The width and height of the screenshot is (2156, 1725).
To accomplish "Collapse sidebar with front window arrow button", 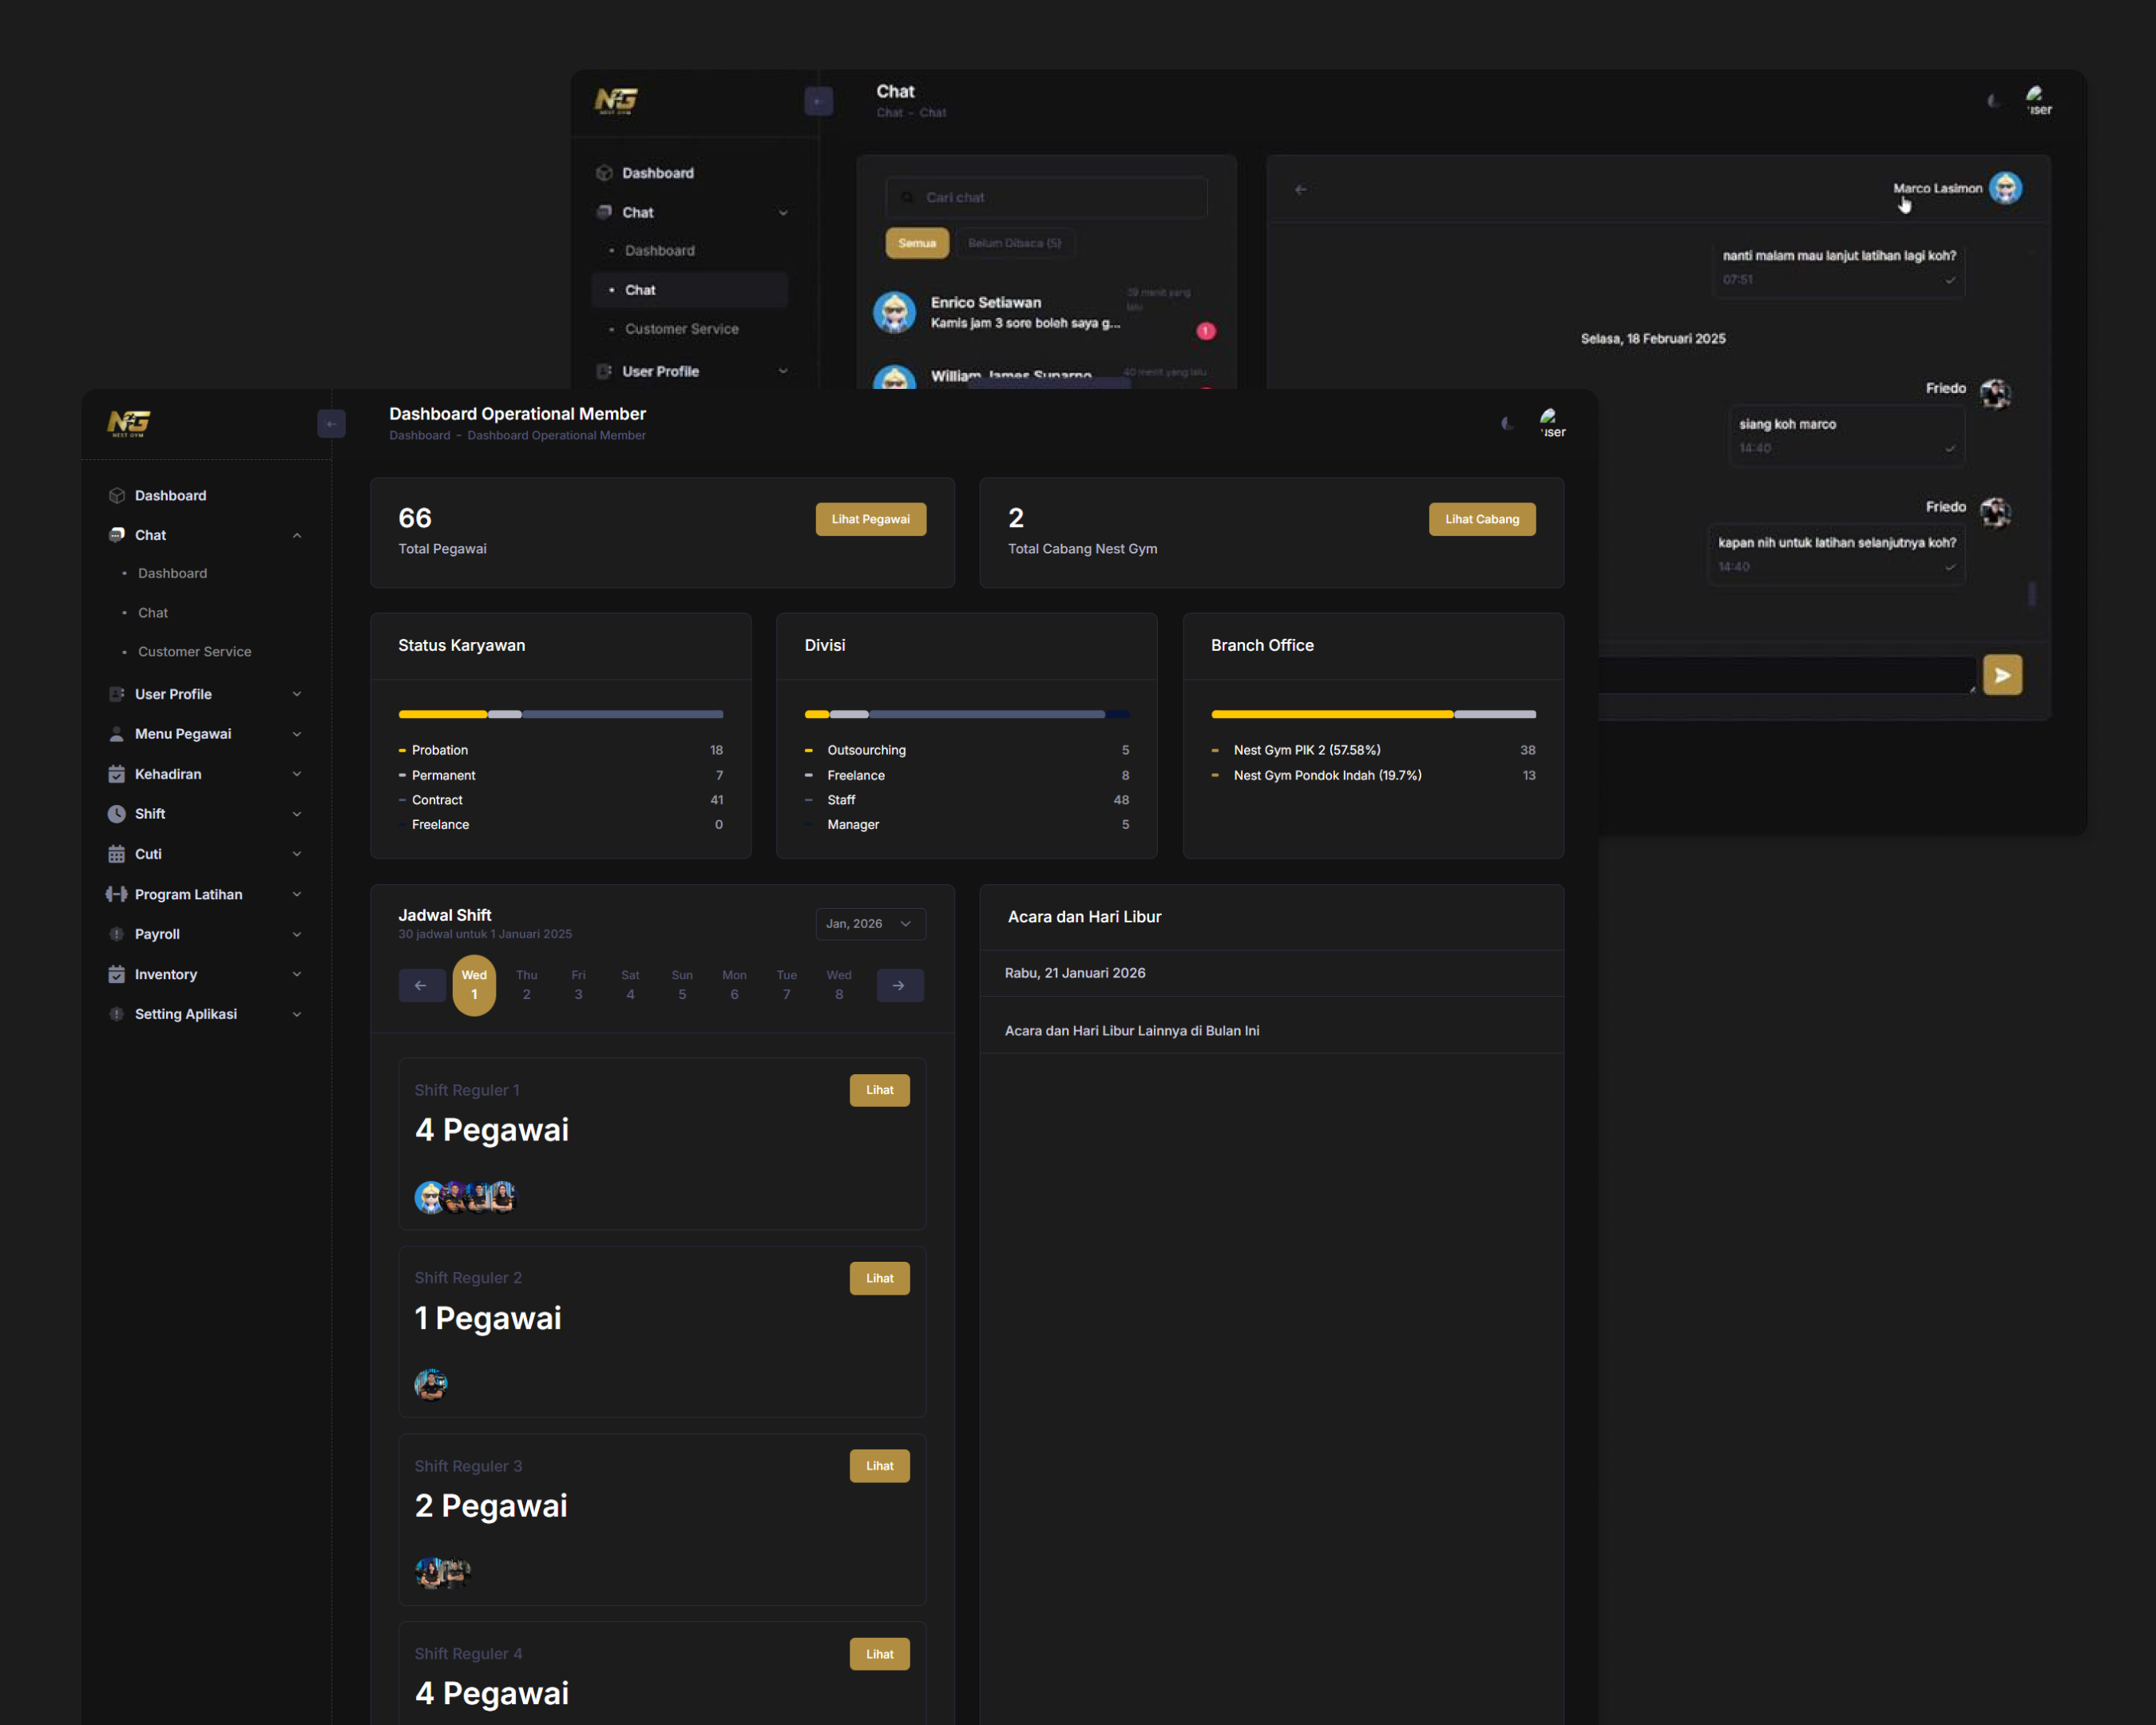I will tap(331, 424).
